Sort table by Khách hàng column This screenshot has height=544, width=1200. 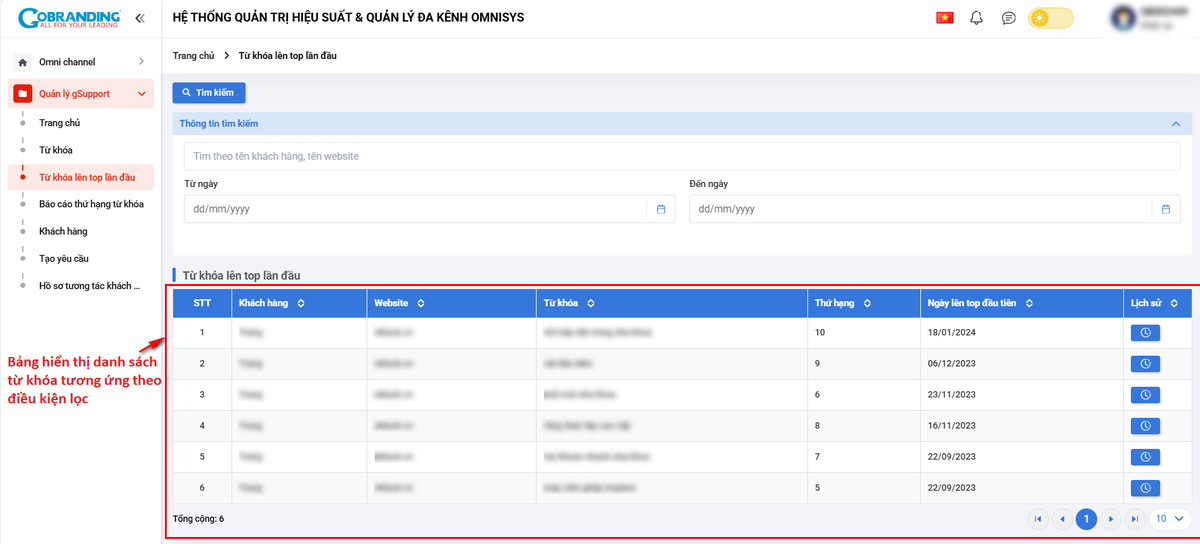point(301,303)
